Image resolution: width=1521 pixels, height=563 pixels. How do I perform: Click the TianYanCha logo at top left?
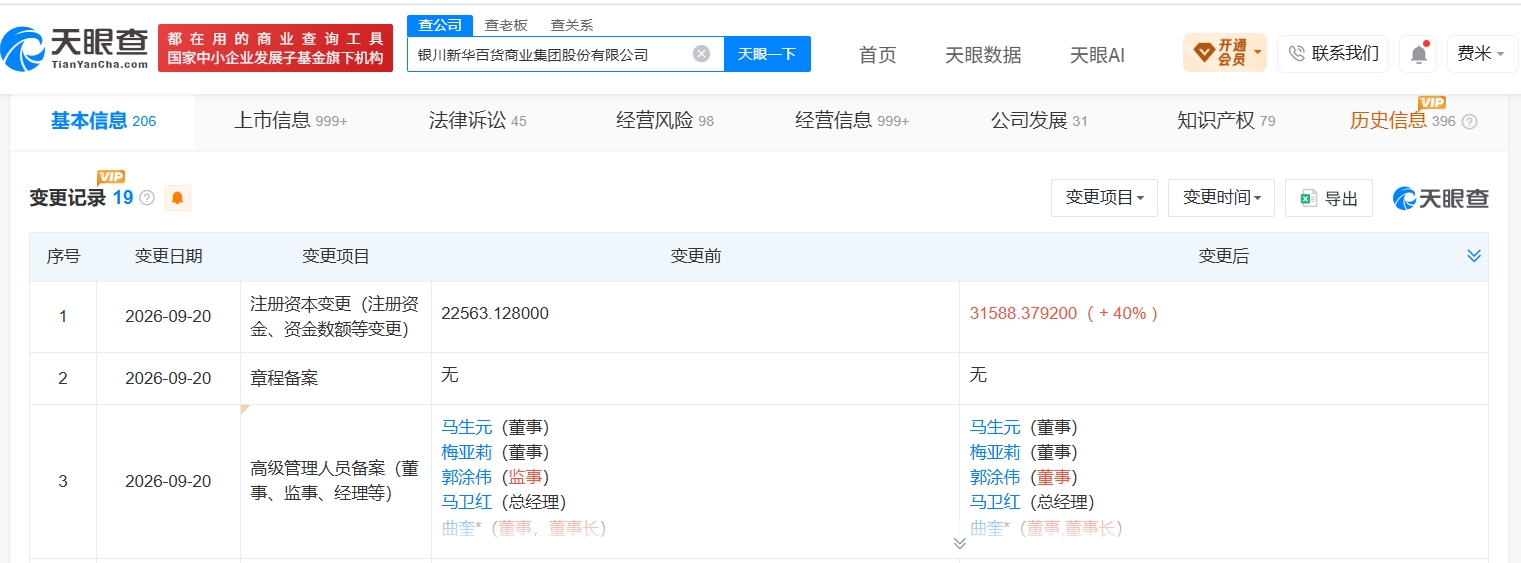[x=76, y=47]
